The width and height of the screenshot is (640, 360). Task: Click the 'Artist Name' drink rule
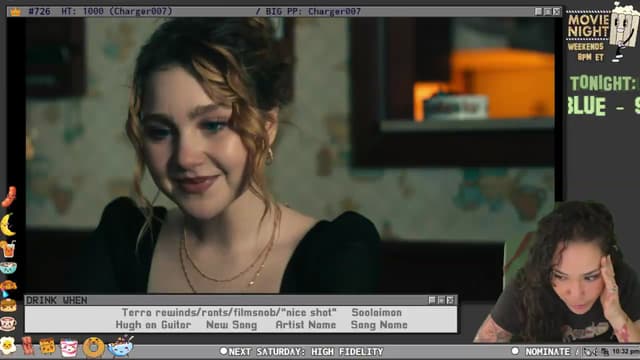306,325
